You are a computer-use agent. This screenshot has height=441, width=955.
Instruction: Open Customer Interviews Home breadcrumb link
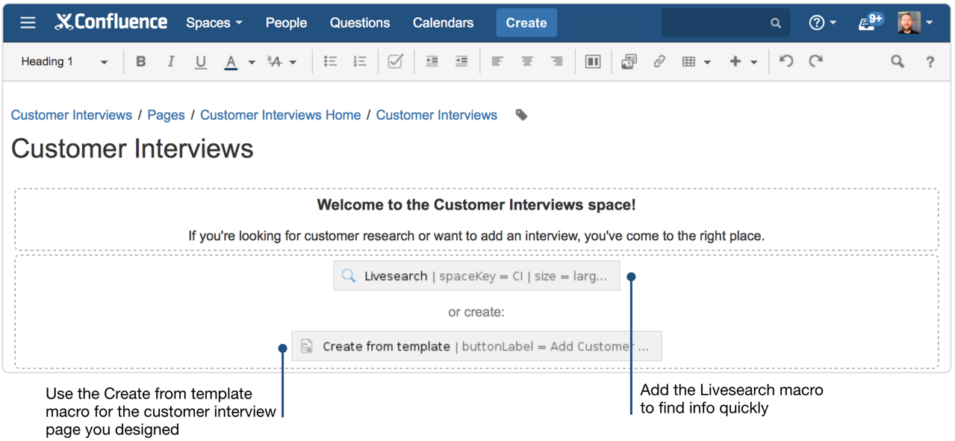(x=280, y=115)
